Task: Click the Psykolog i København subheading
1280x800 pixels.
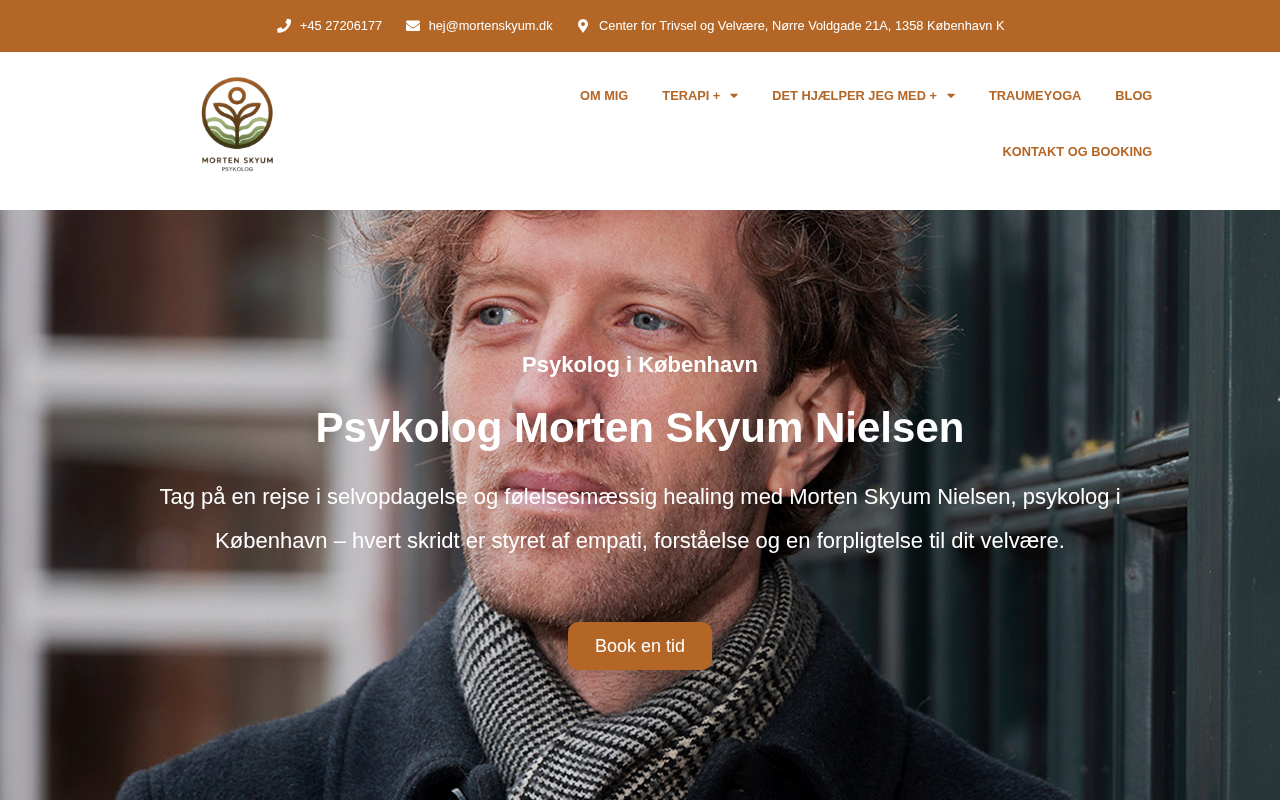Action: [x=640, y=365]
